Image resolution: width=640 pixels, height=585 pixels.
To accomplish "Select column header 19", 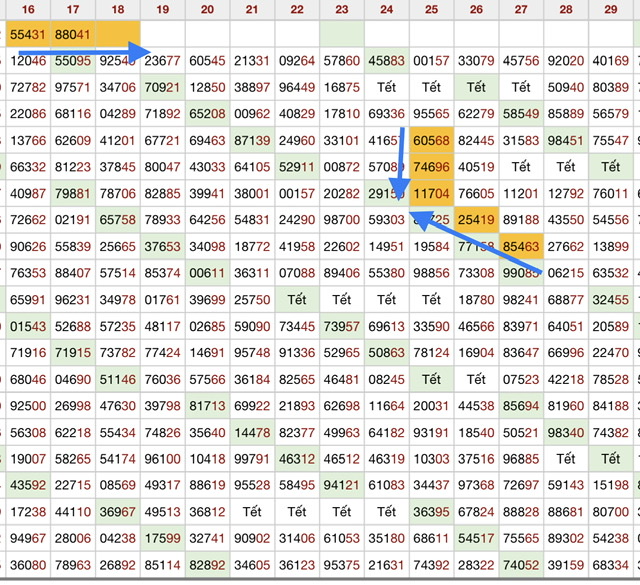I will coord(162,9).
